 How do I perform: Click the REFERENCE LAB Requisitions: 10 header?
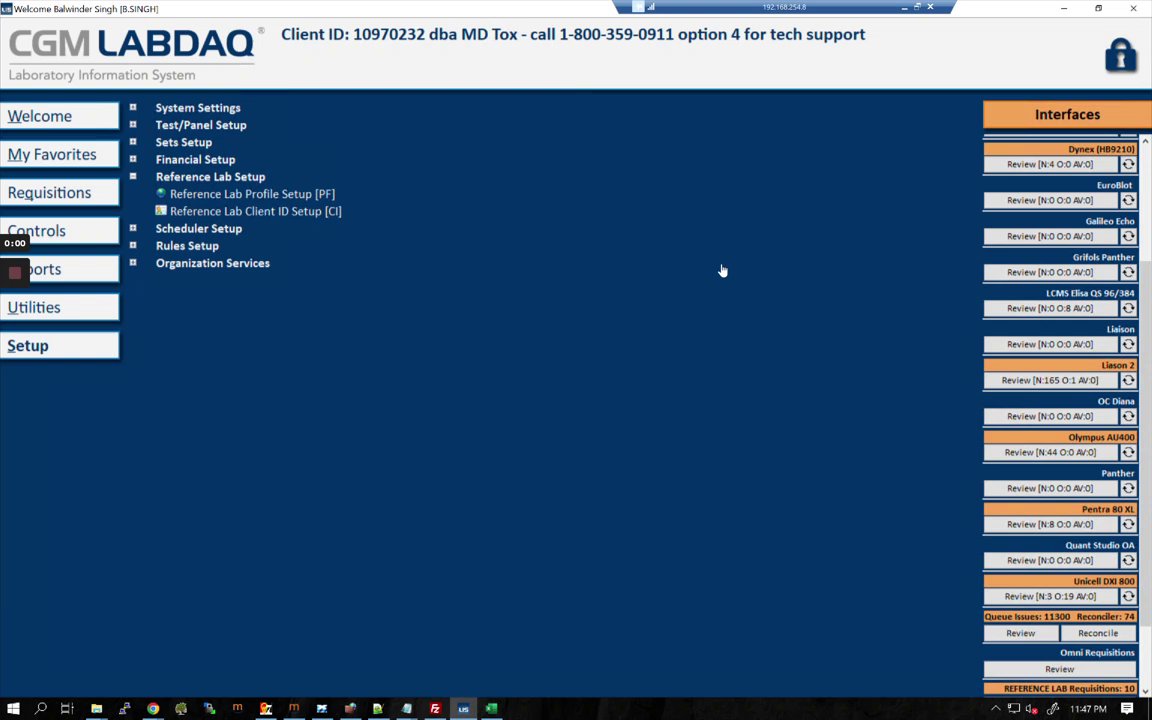(1060, 688)
